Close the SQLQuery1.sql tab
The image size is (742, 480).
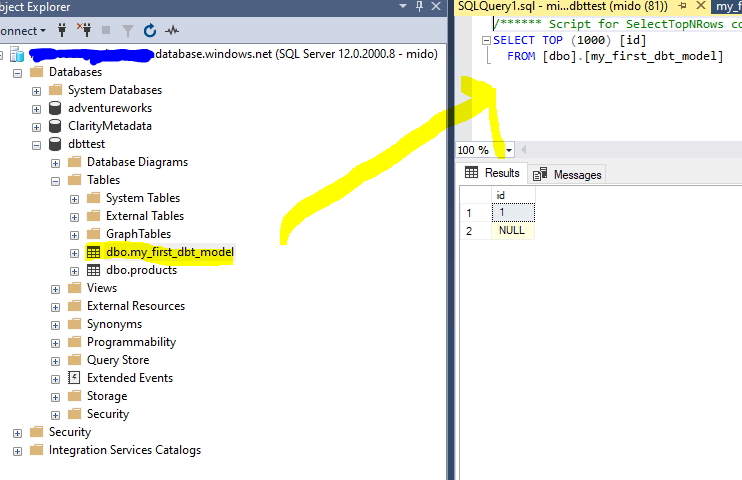click(x=701, y=6)
